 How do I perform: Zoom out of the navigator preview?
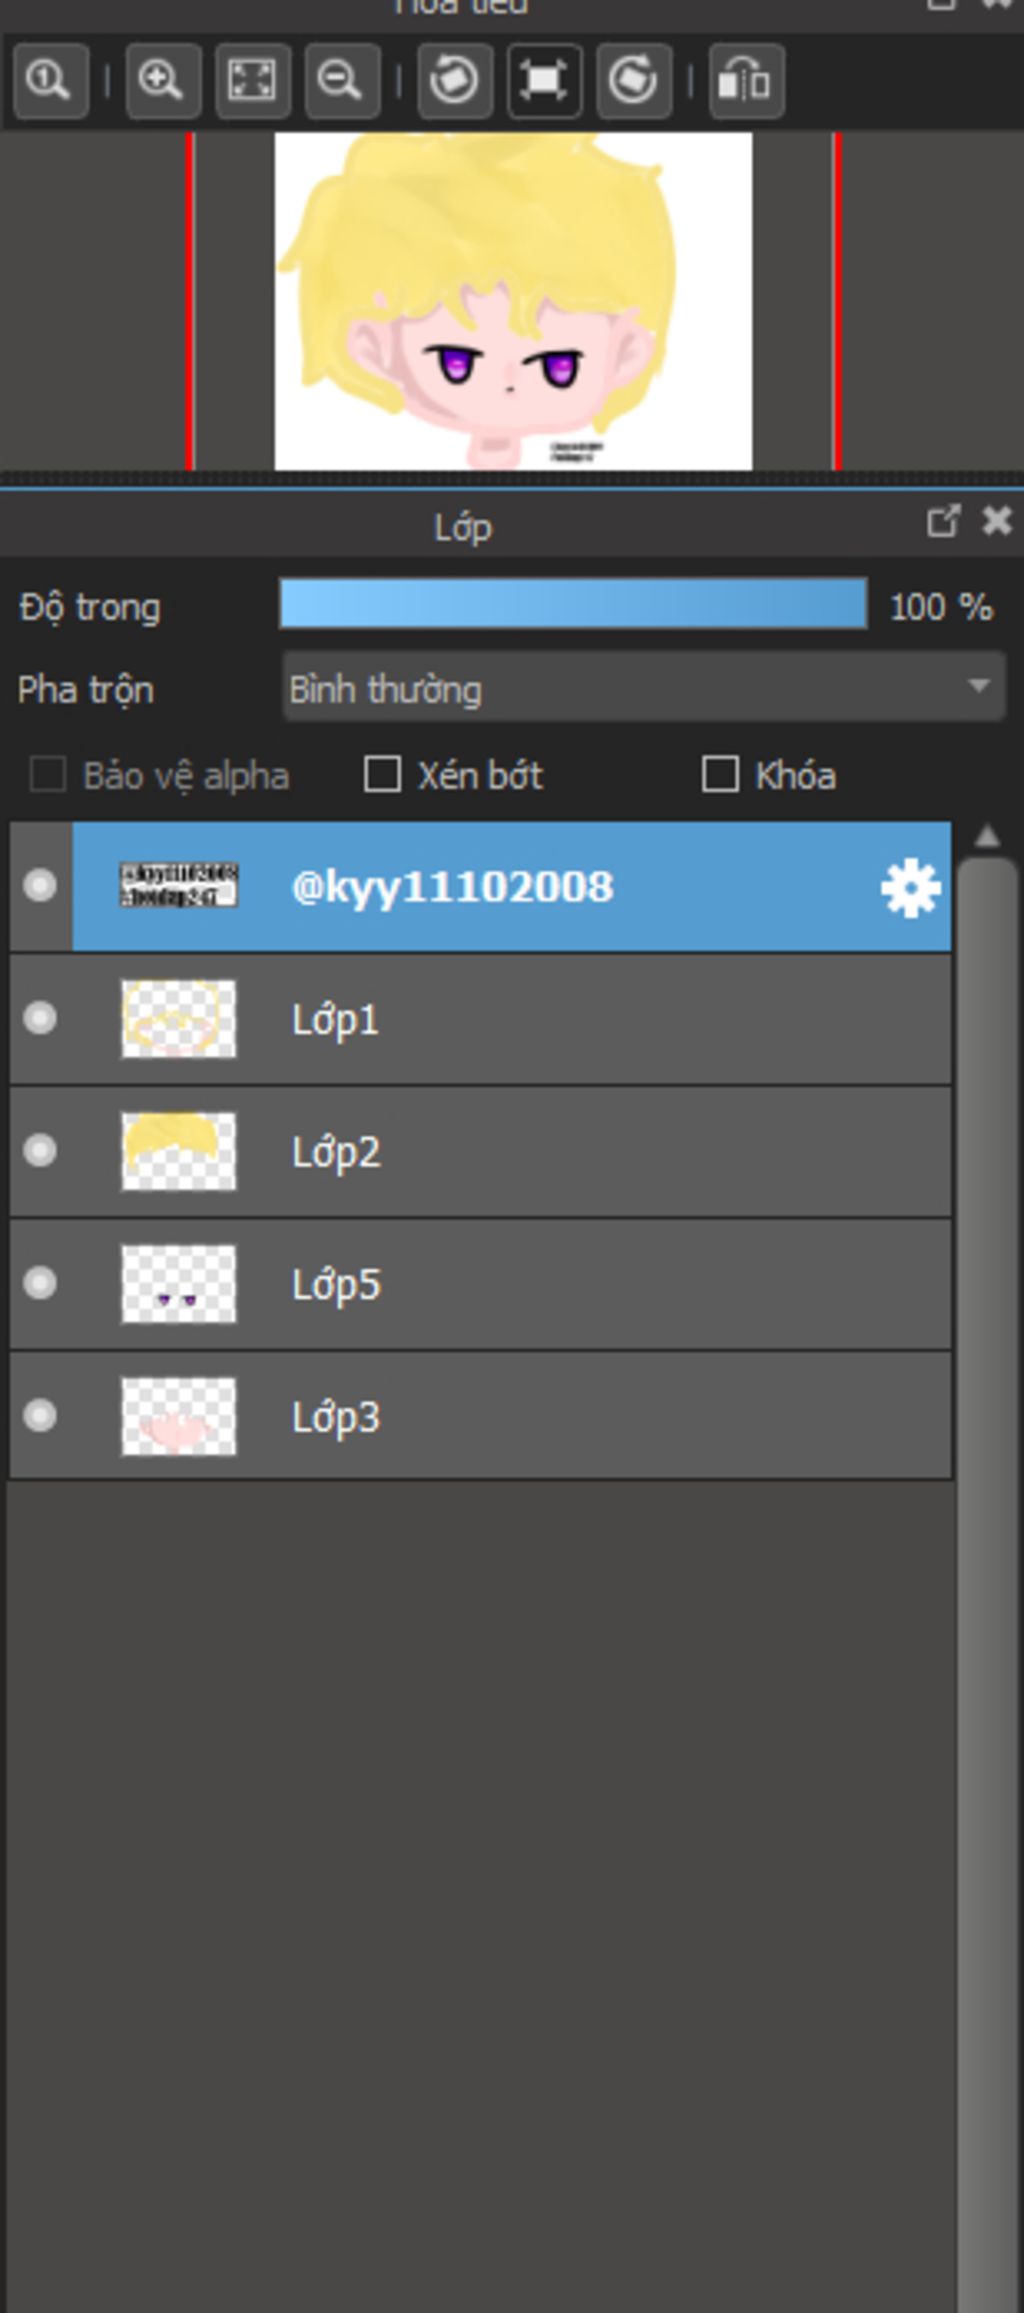coord(341,80)
